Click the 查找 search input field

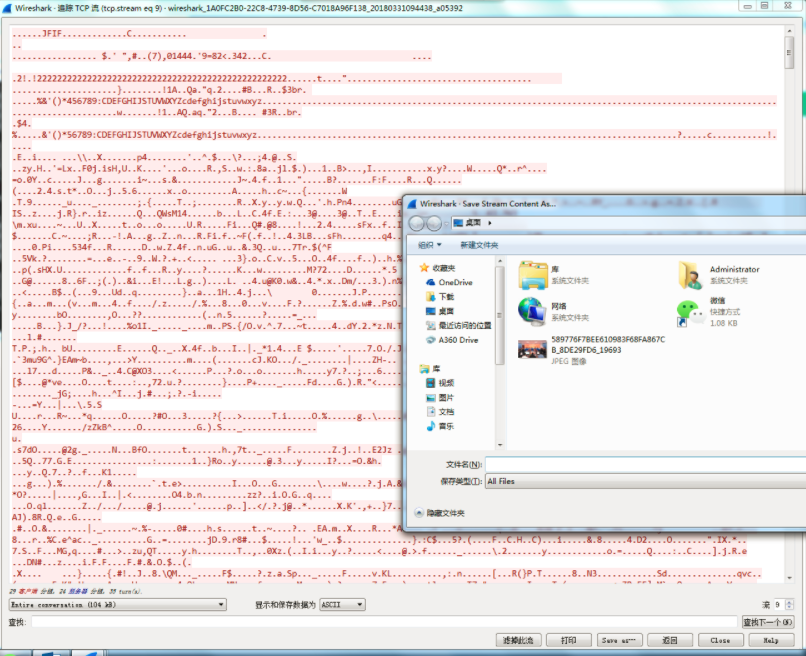coord(384,622)
